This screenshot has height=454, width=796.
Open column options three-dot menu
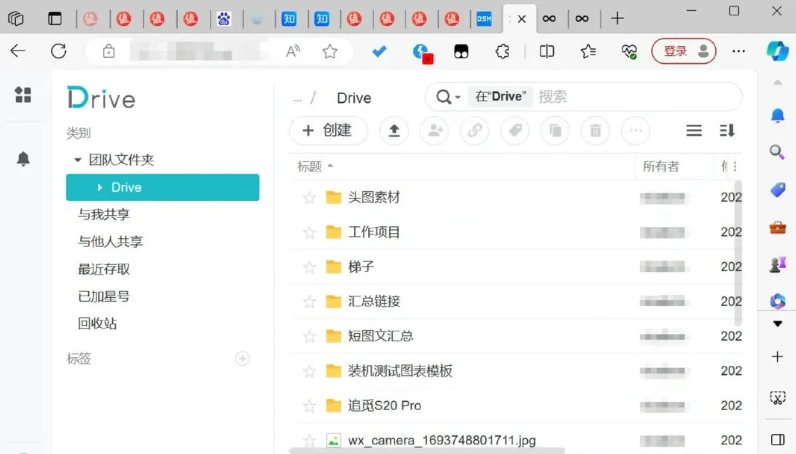pyautogui.click(x=735, y=166)
